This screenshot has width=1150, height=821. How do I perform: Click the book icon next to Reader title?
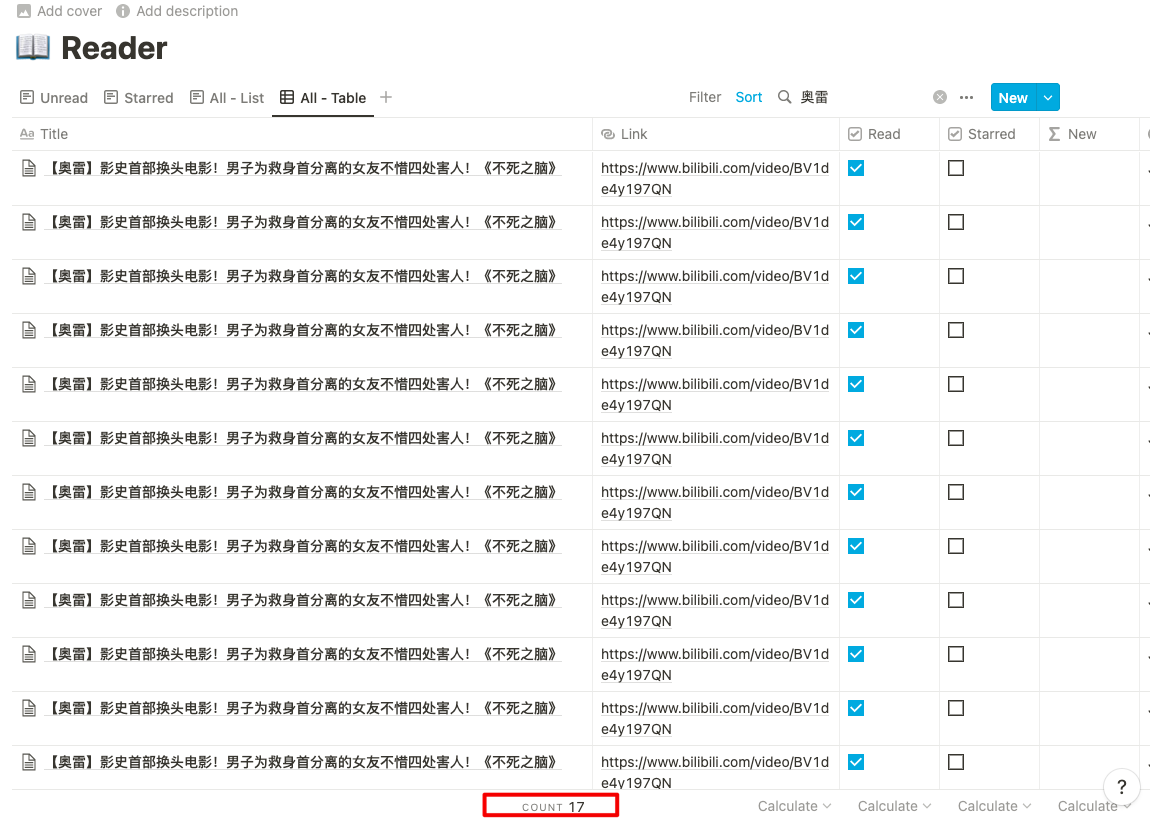pos(31,47)
